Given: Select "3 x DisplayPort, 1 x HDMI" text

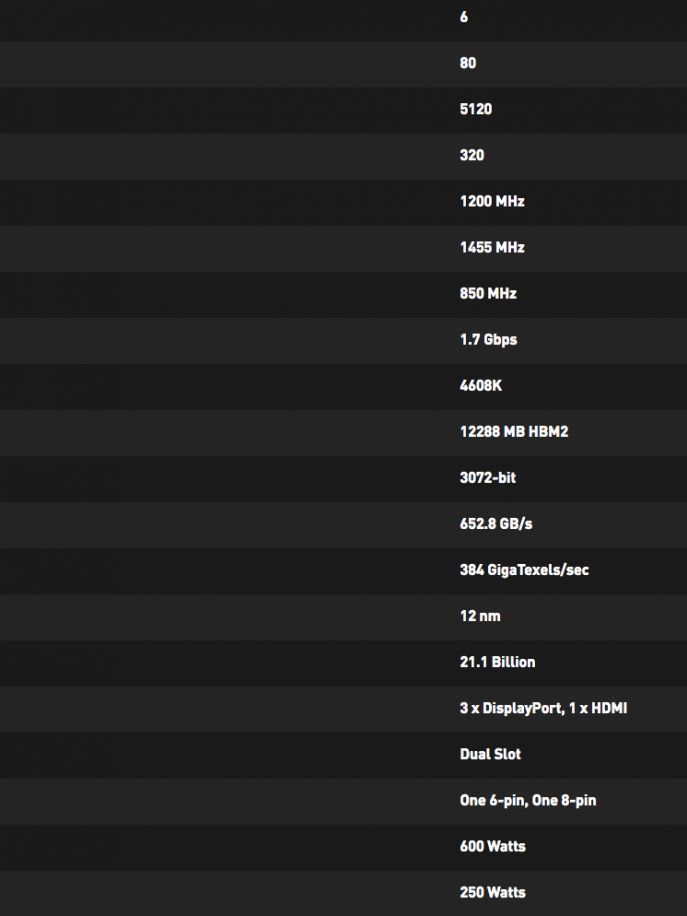Looking at the screenshot, I should (543, 707).
